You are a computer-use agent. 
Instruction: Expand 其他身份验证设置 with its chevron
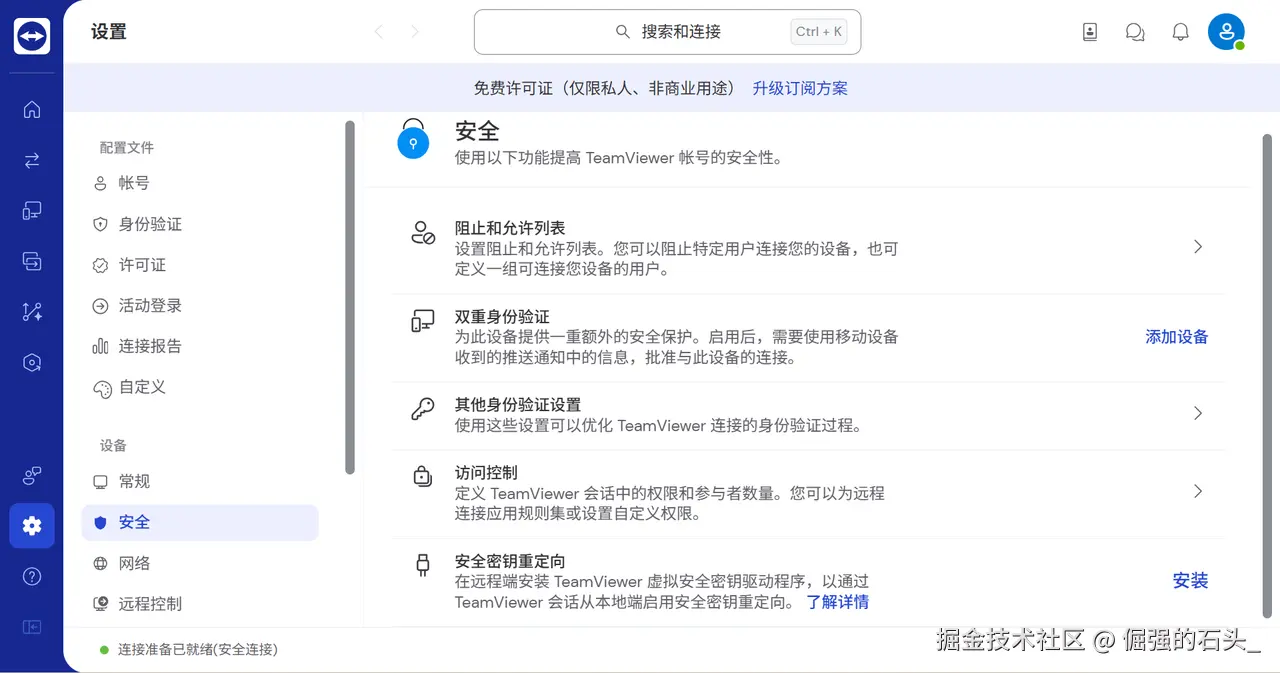point(1197,413)
